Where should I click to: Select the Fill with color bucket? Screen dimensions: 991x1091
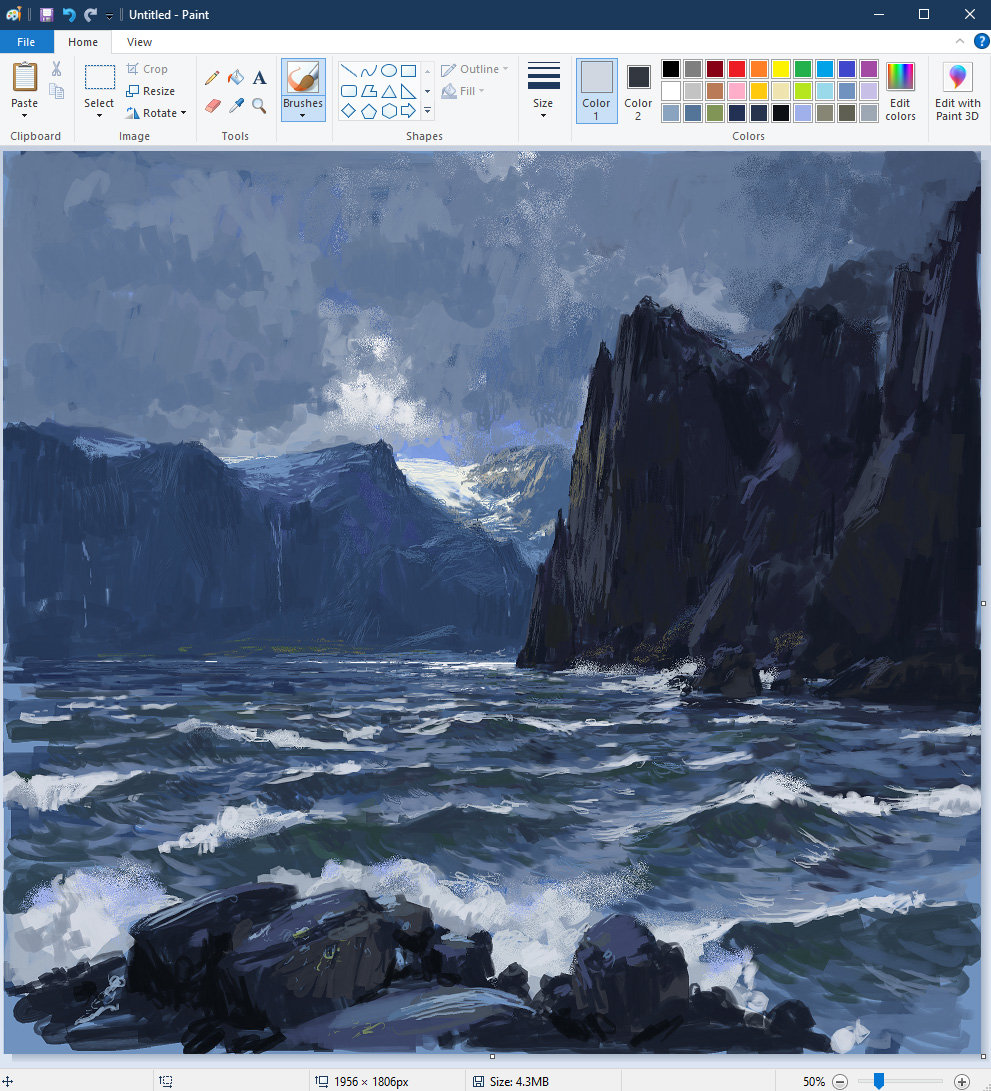pos(236,78)
